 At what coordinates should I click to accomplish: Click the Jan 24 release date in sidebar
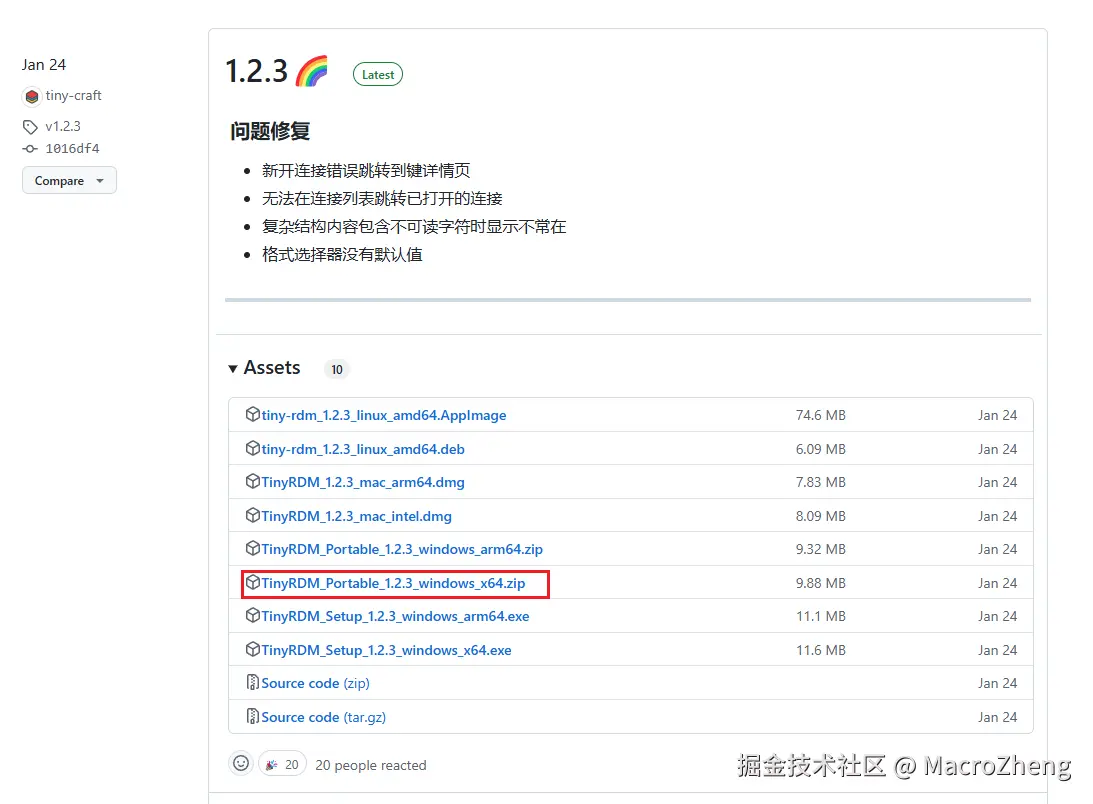point(43,65)
